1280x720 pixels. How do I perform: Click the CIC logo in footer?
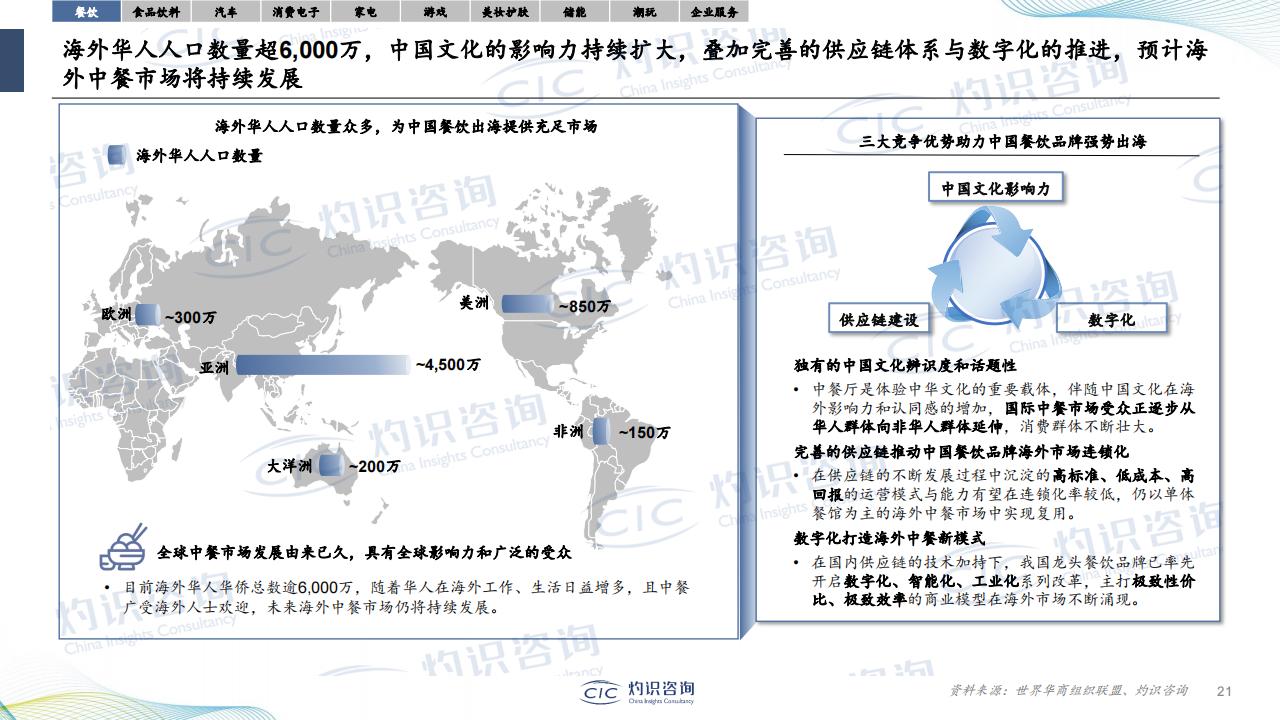click(x=638, y=692)
